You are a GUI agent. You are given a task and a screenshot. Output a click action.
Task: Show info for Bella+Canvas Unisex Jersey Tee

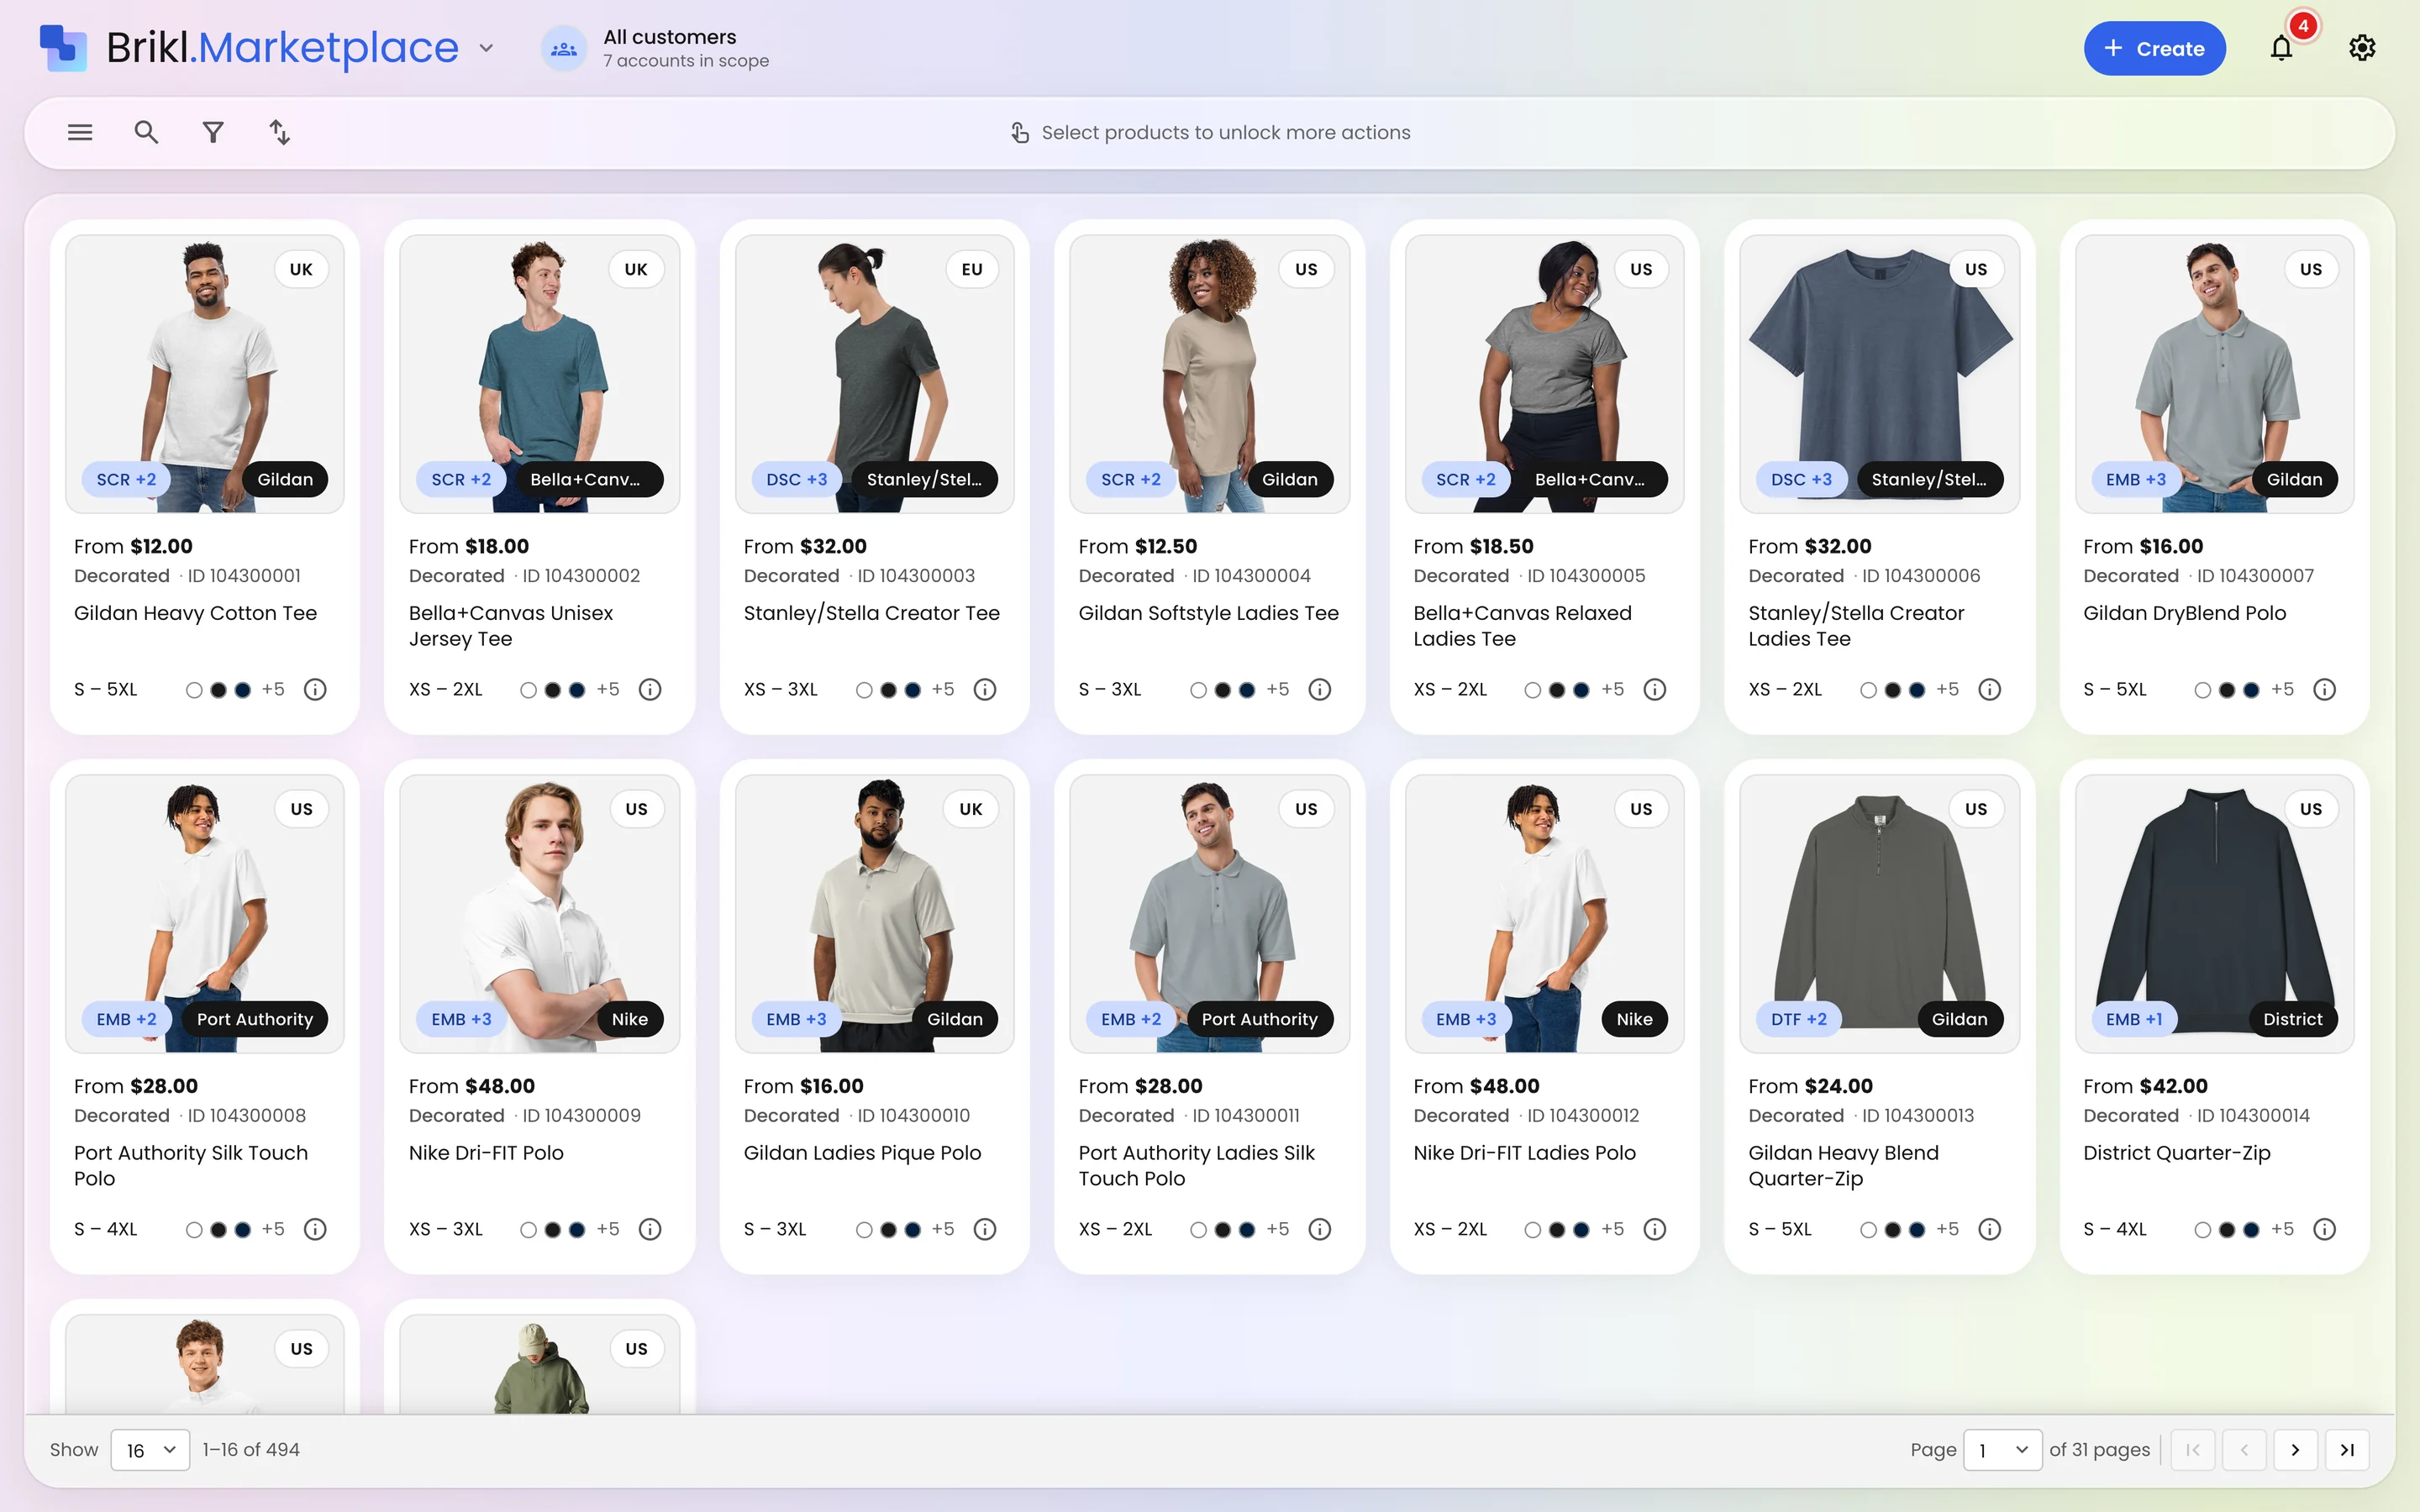click(650, 689)
